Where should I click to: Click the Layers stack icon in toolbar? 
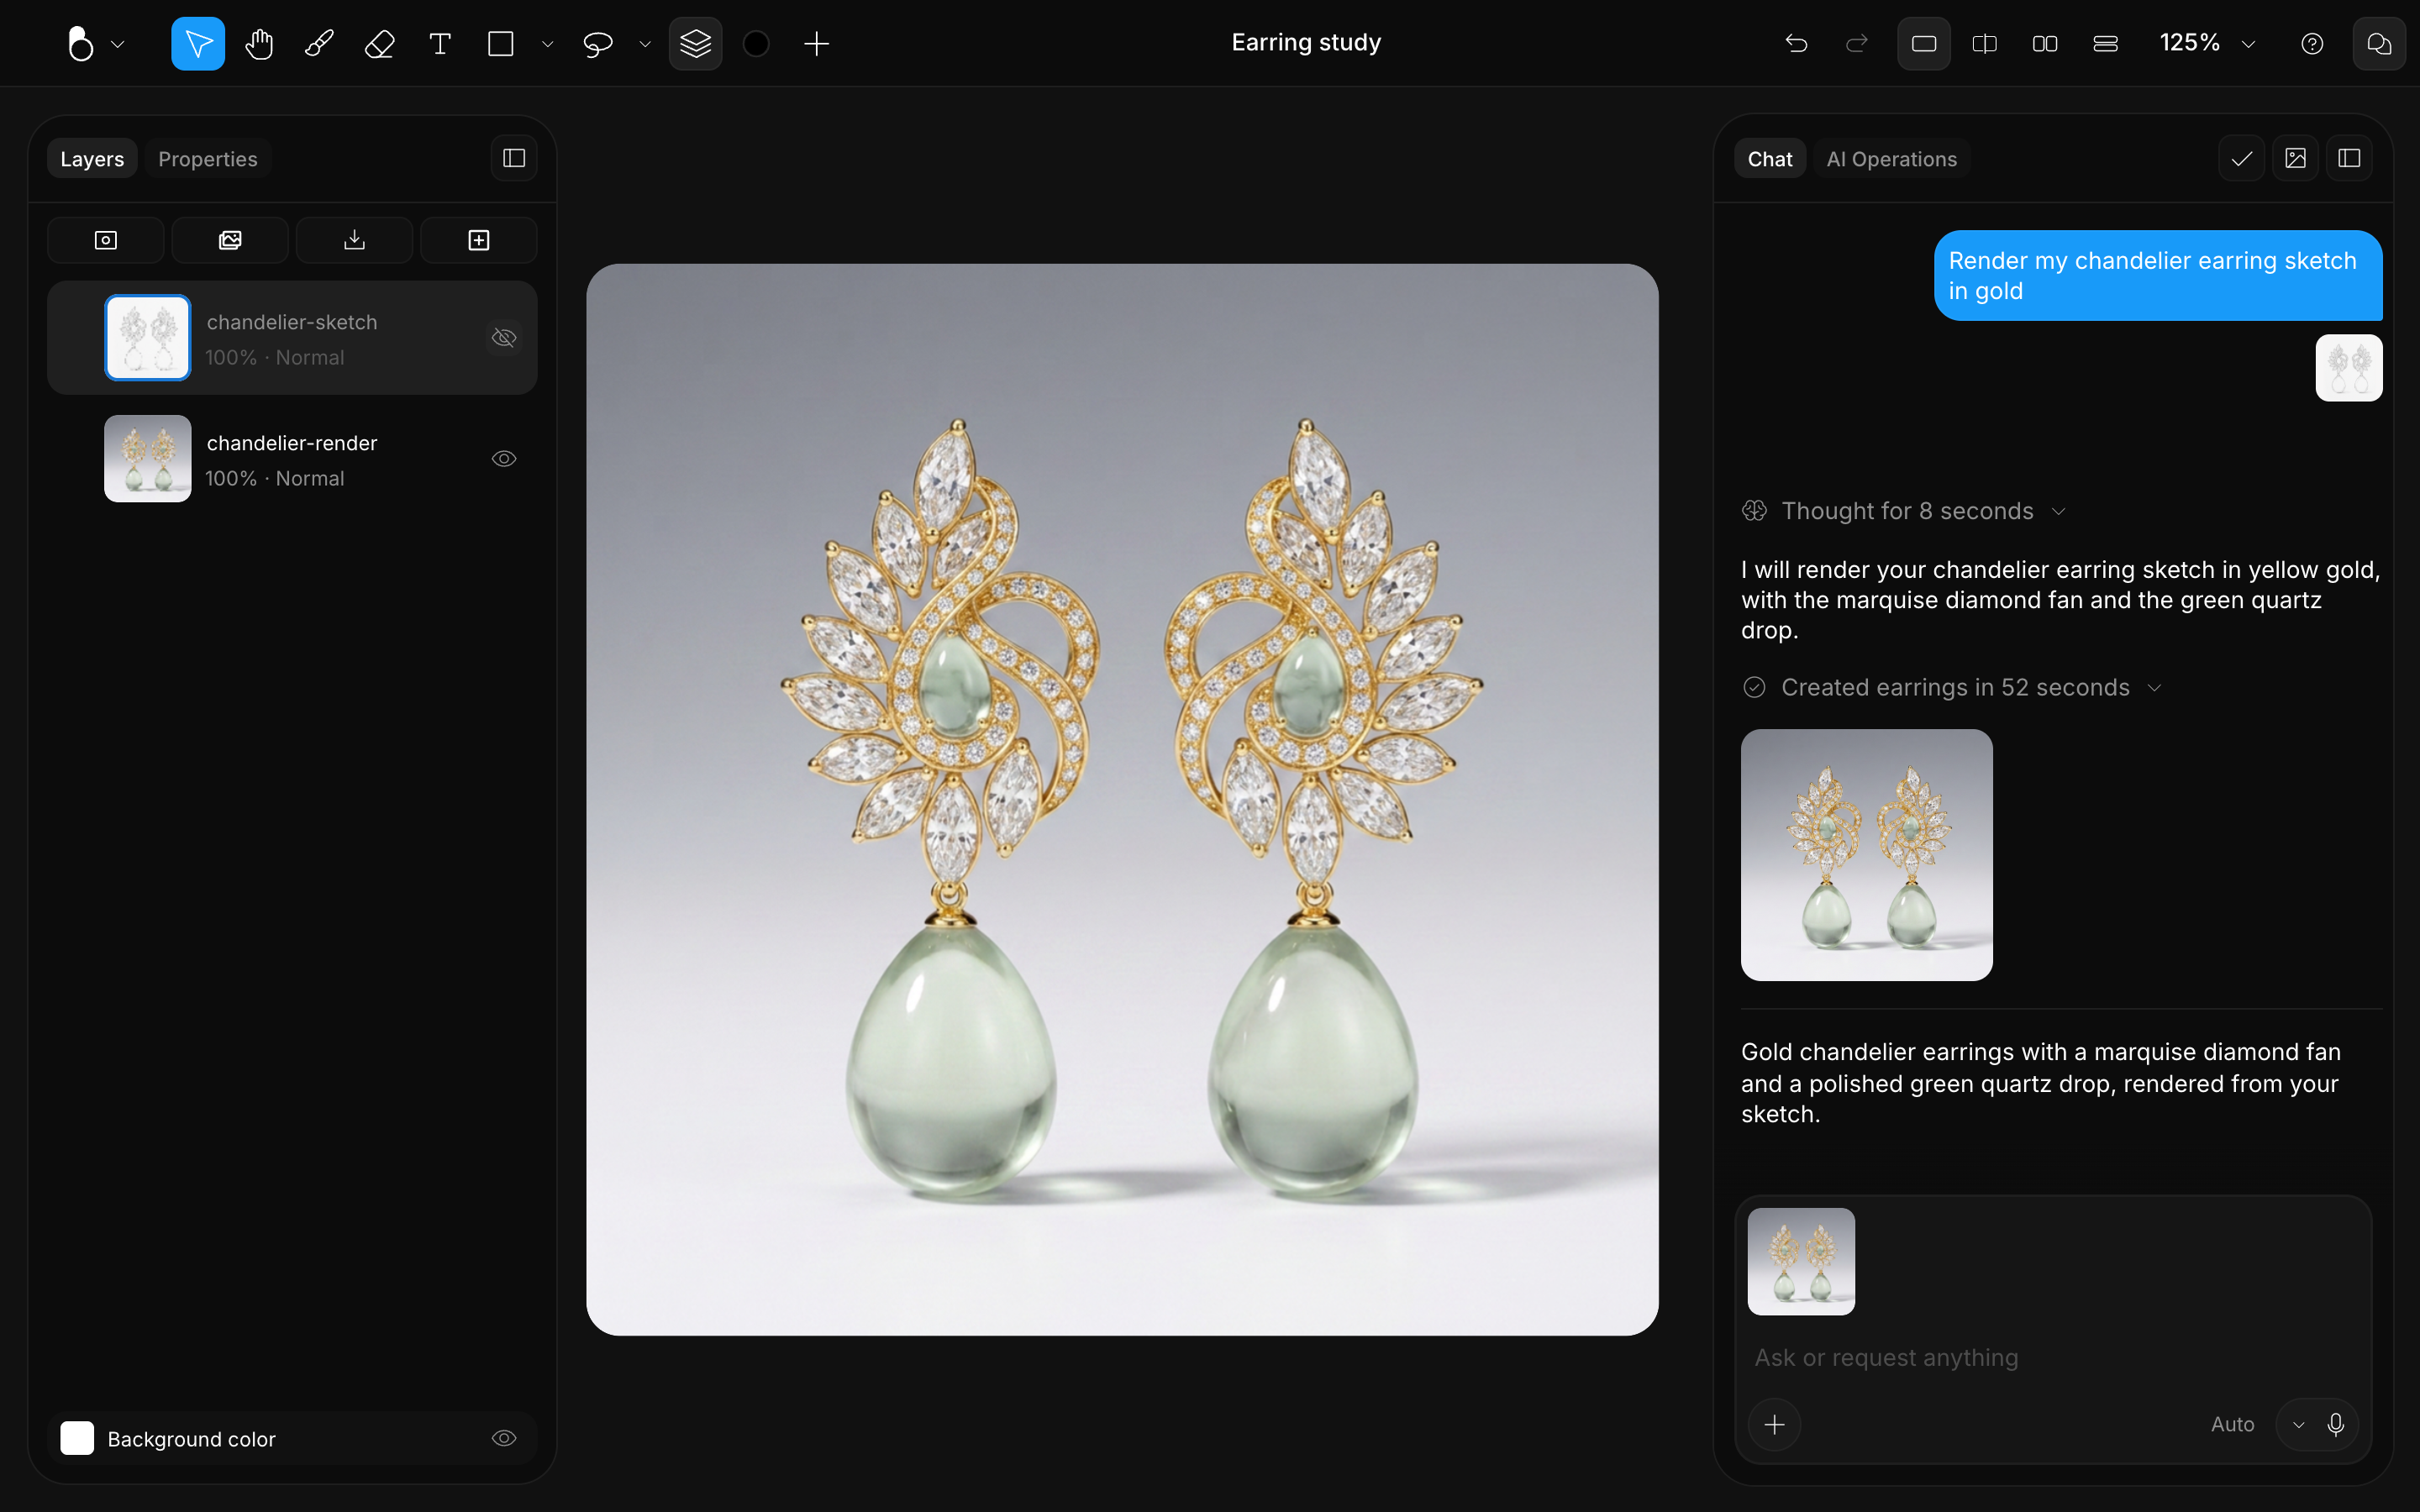pos(696,44)
